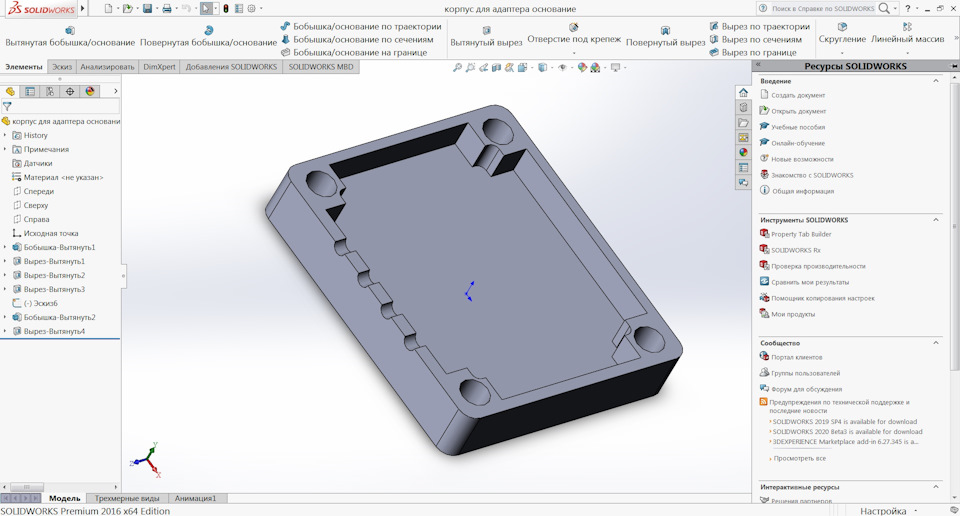
Task: Open the Property Tab Builder link
Action: 801,234
